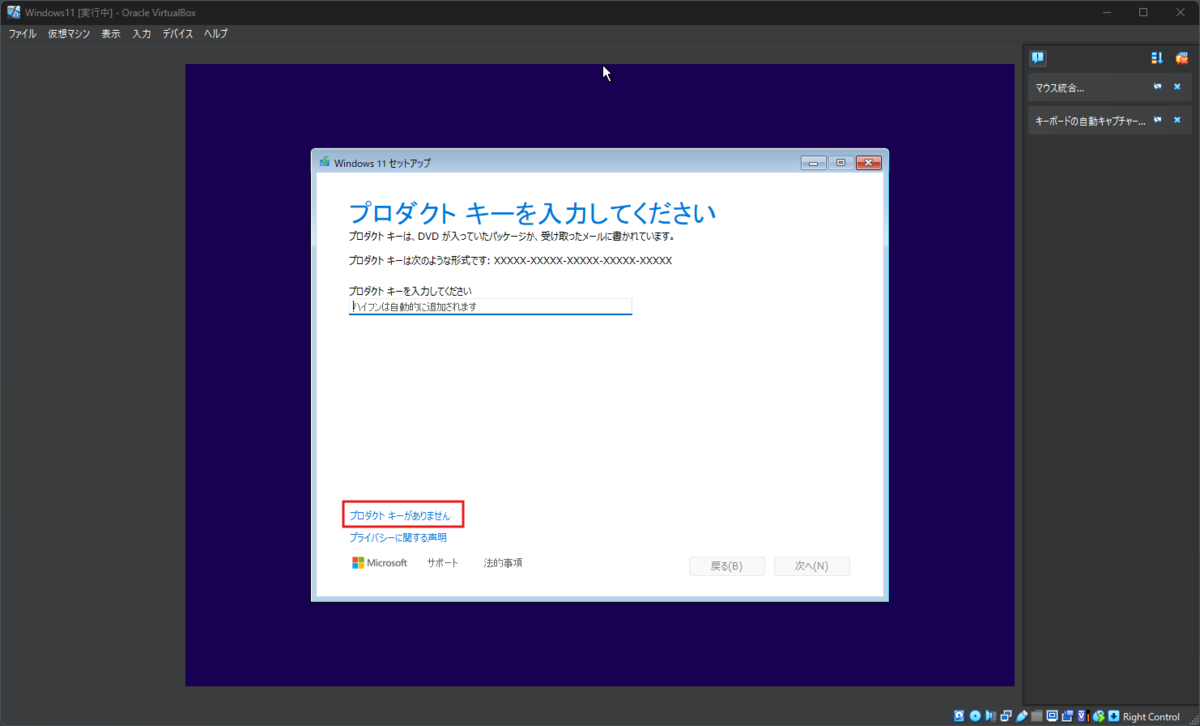This screenshot has height=726, width=1200.
Task: Expand the マウス統合 notification text
Action: click(x=1060, y=88)
